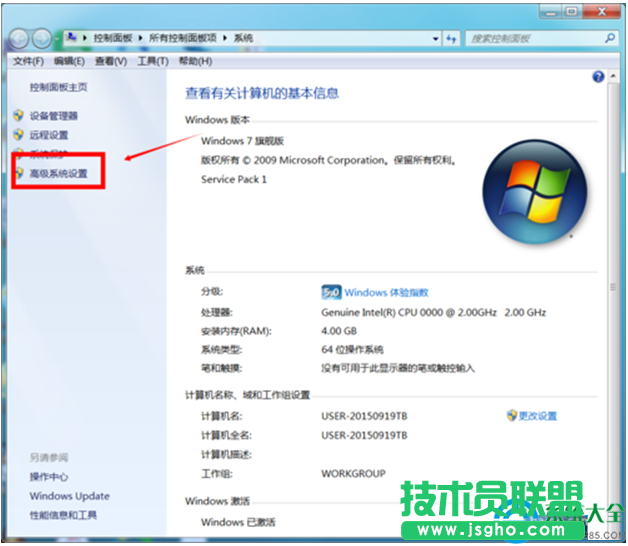Open the 文件(F) menu
The height and width of the screenshot is (546, 628).
[x=28, y=61]
